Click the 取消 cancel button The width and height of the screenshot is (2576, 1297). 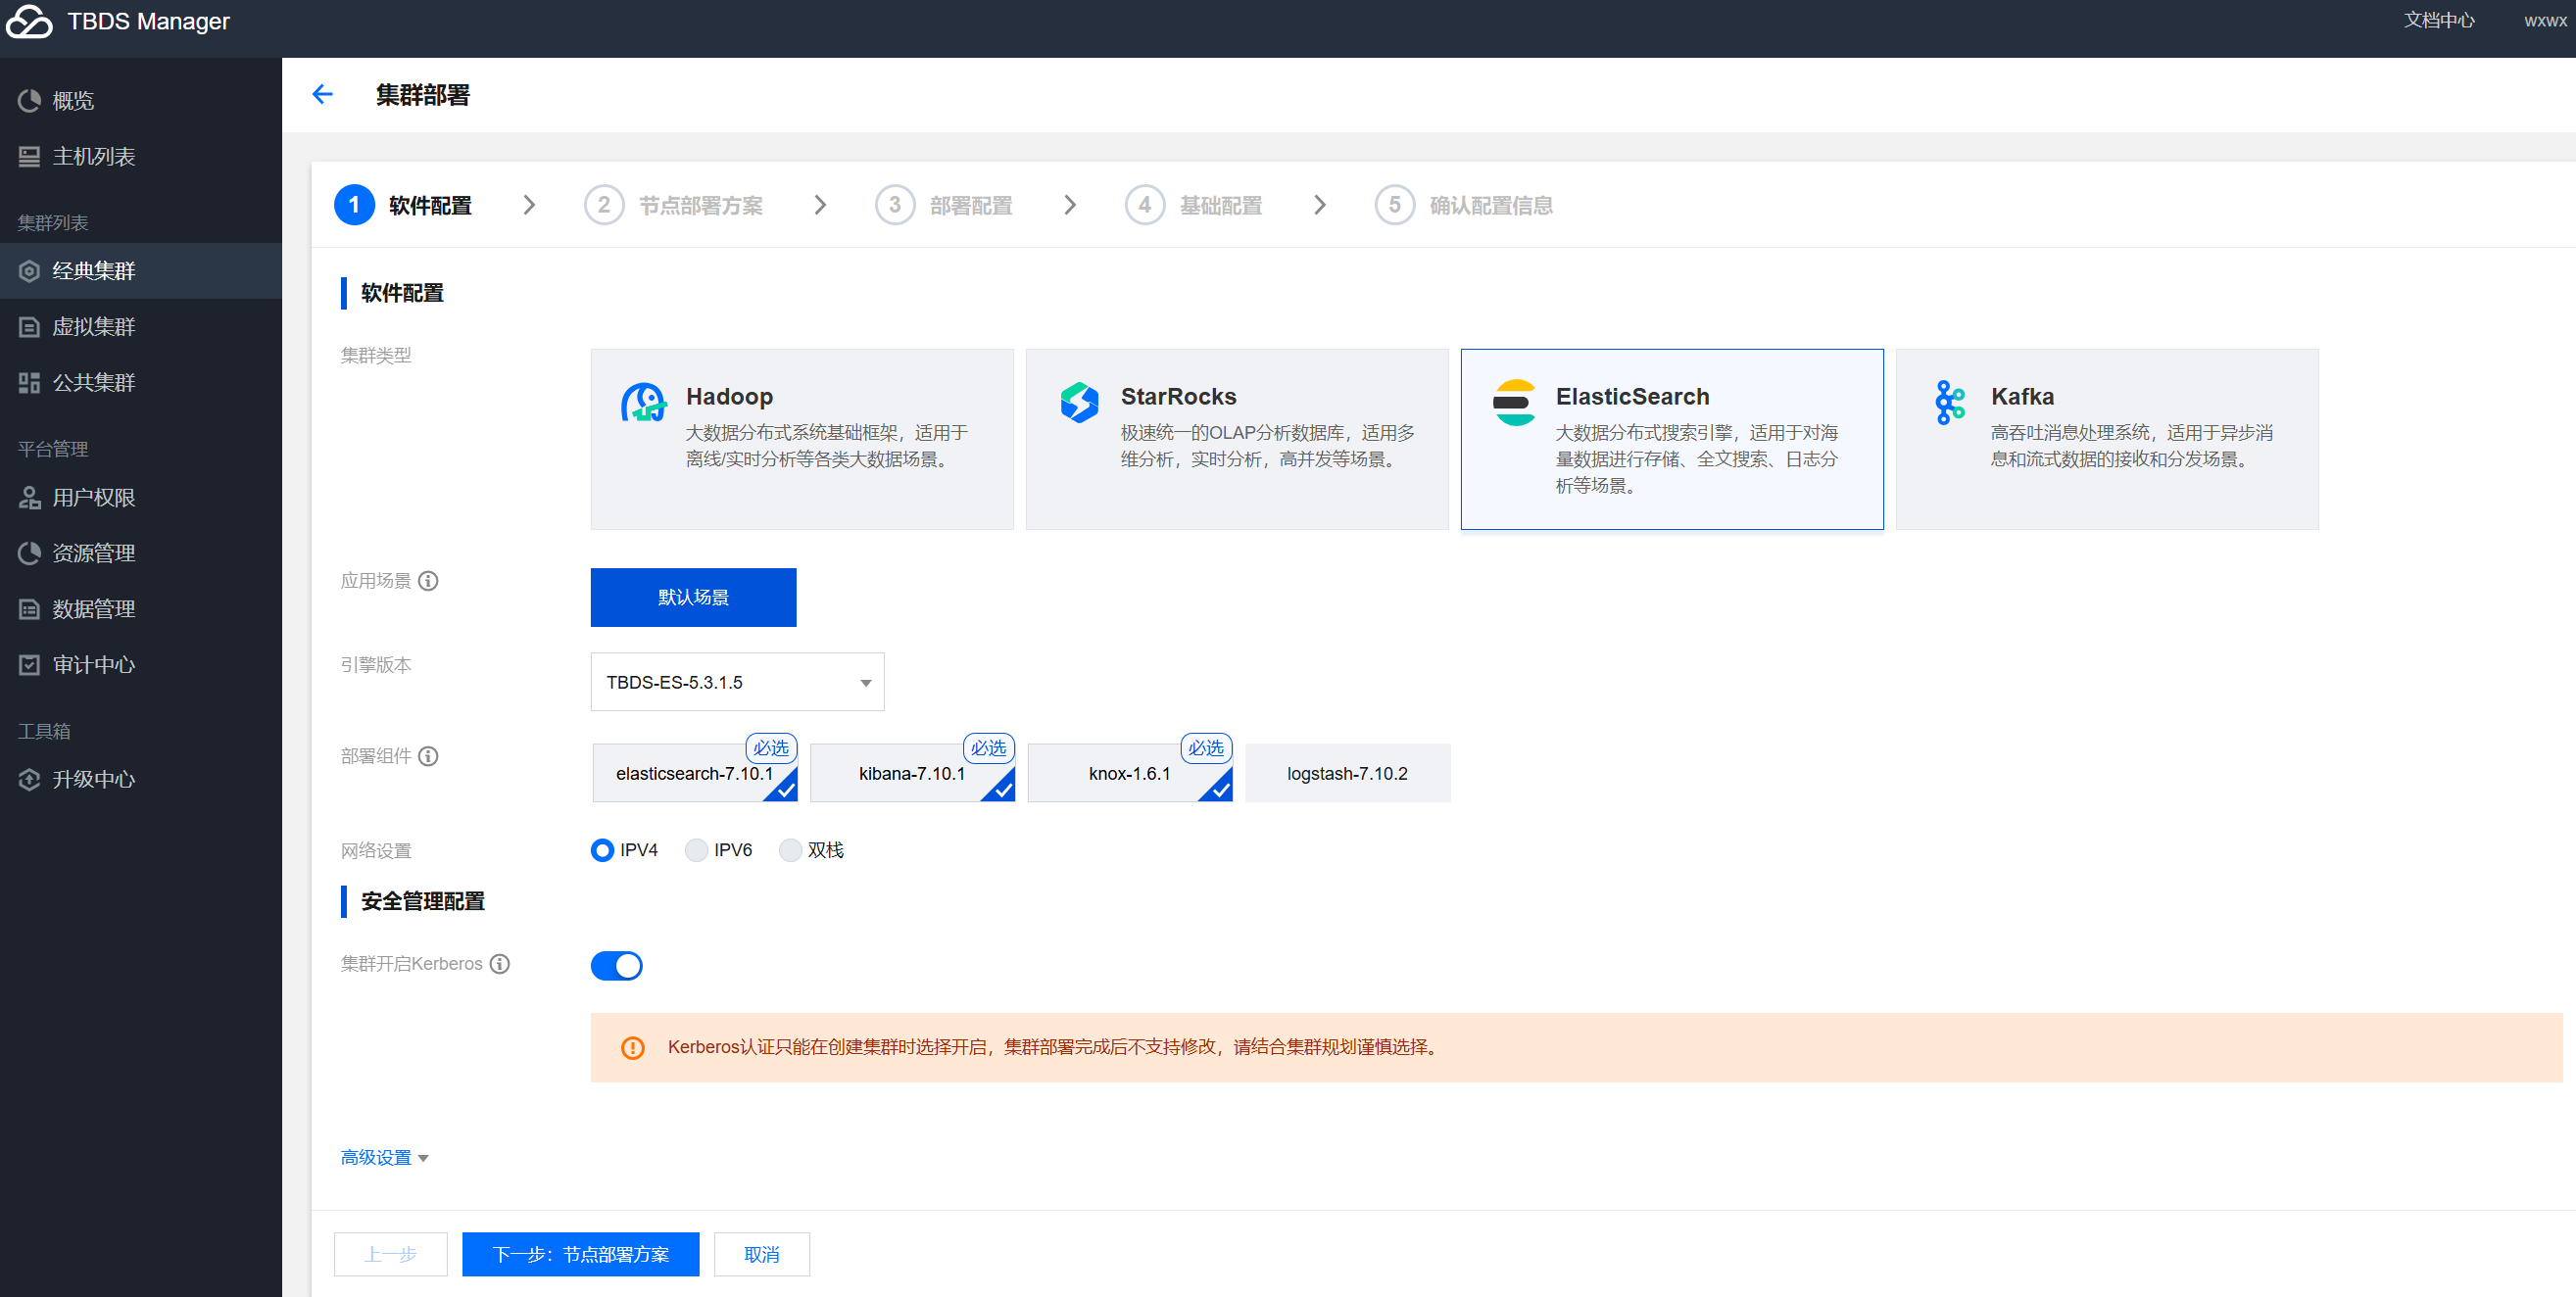click(x=761, y=1254)
